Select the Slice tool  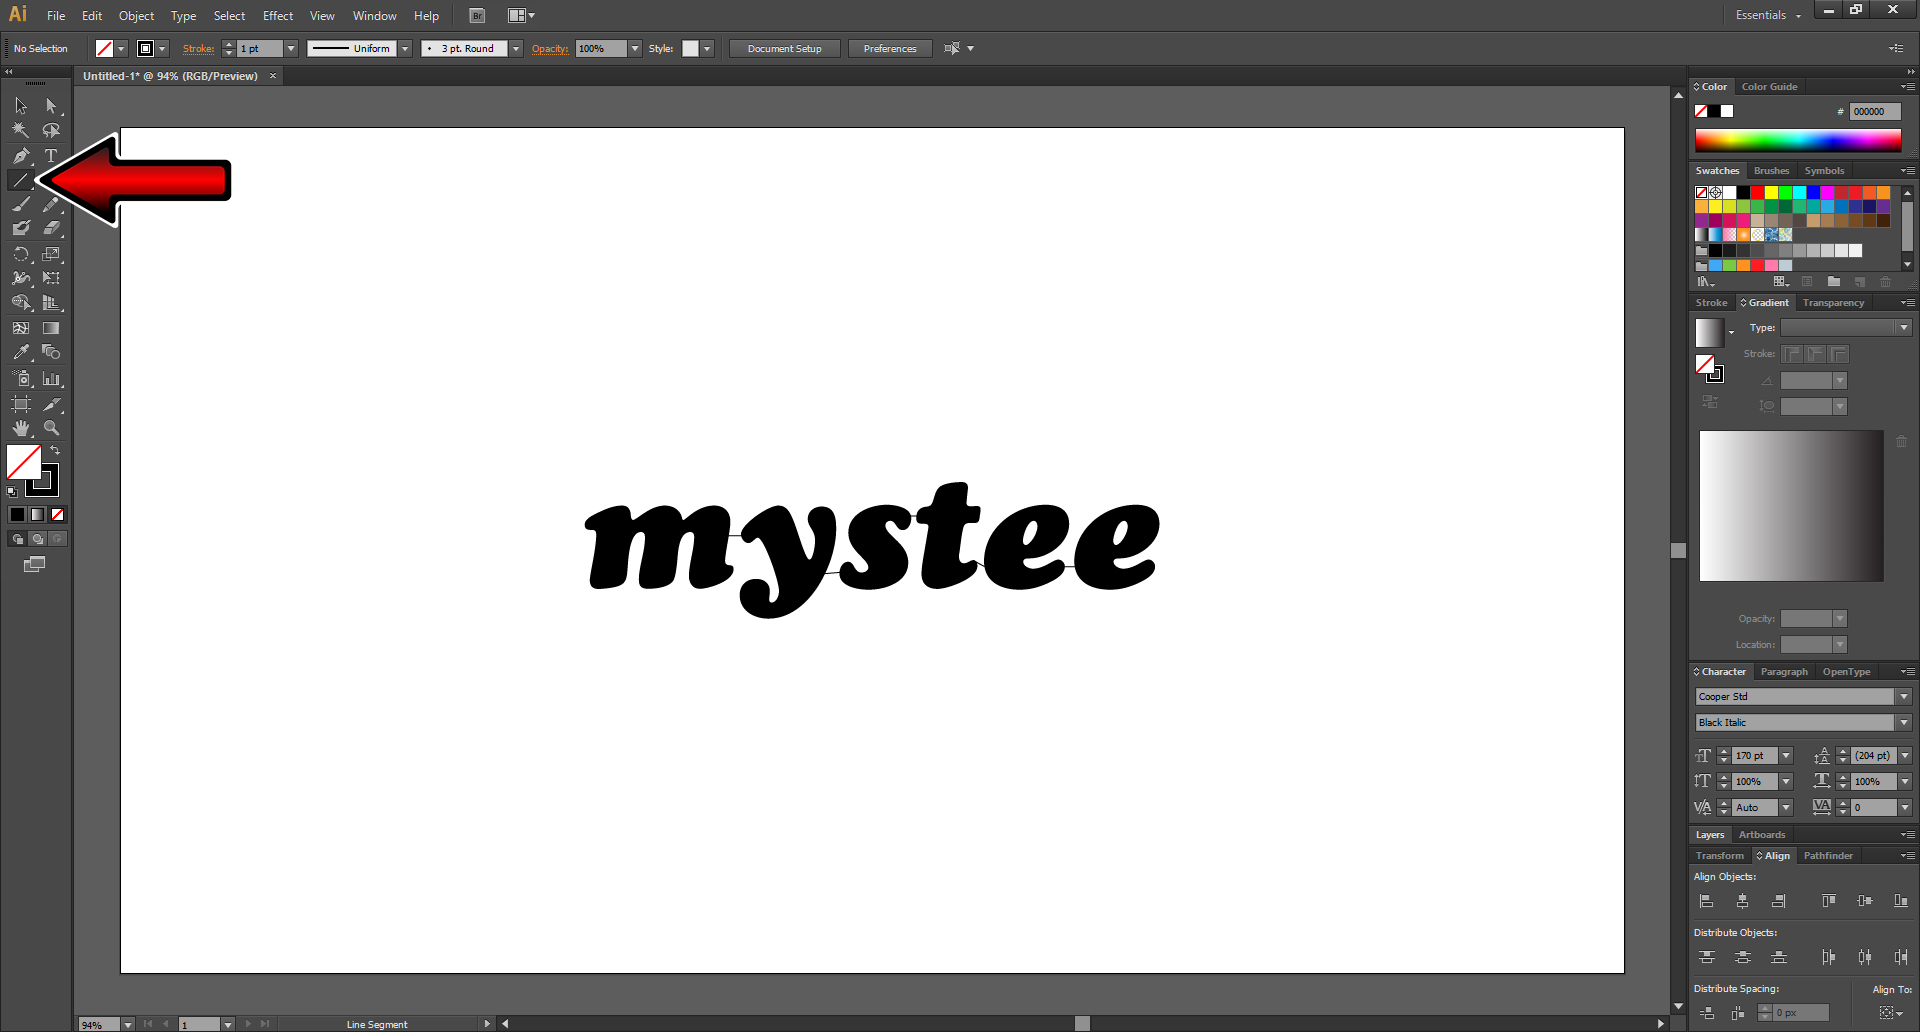pyautogui.click(x=51, y=404)
